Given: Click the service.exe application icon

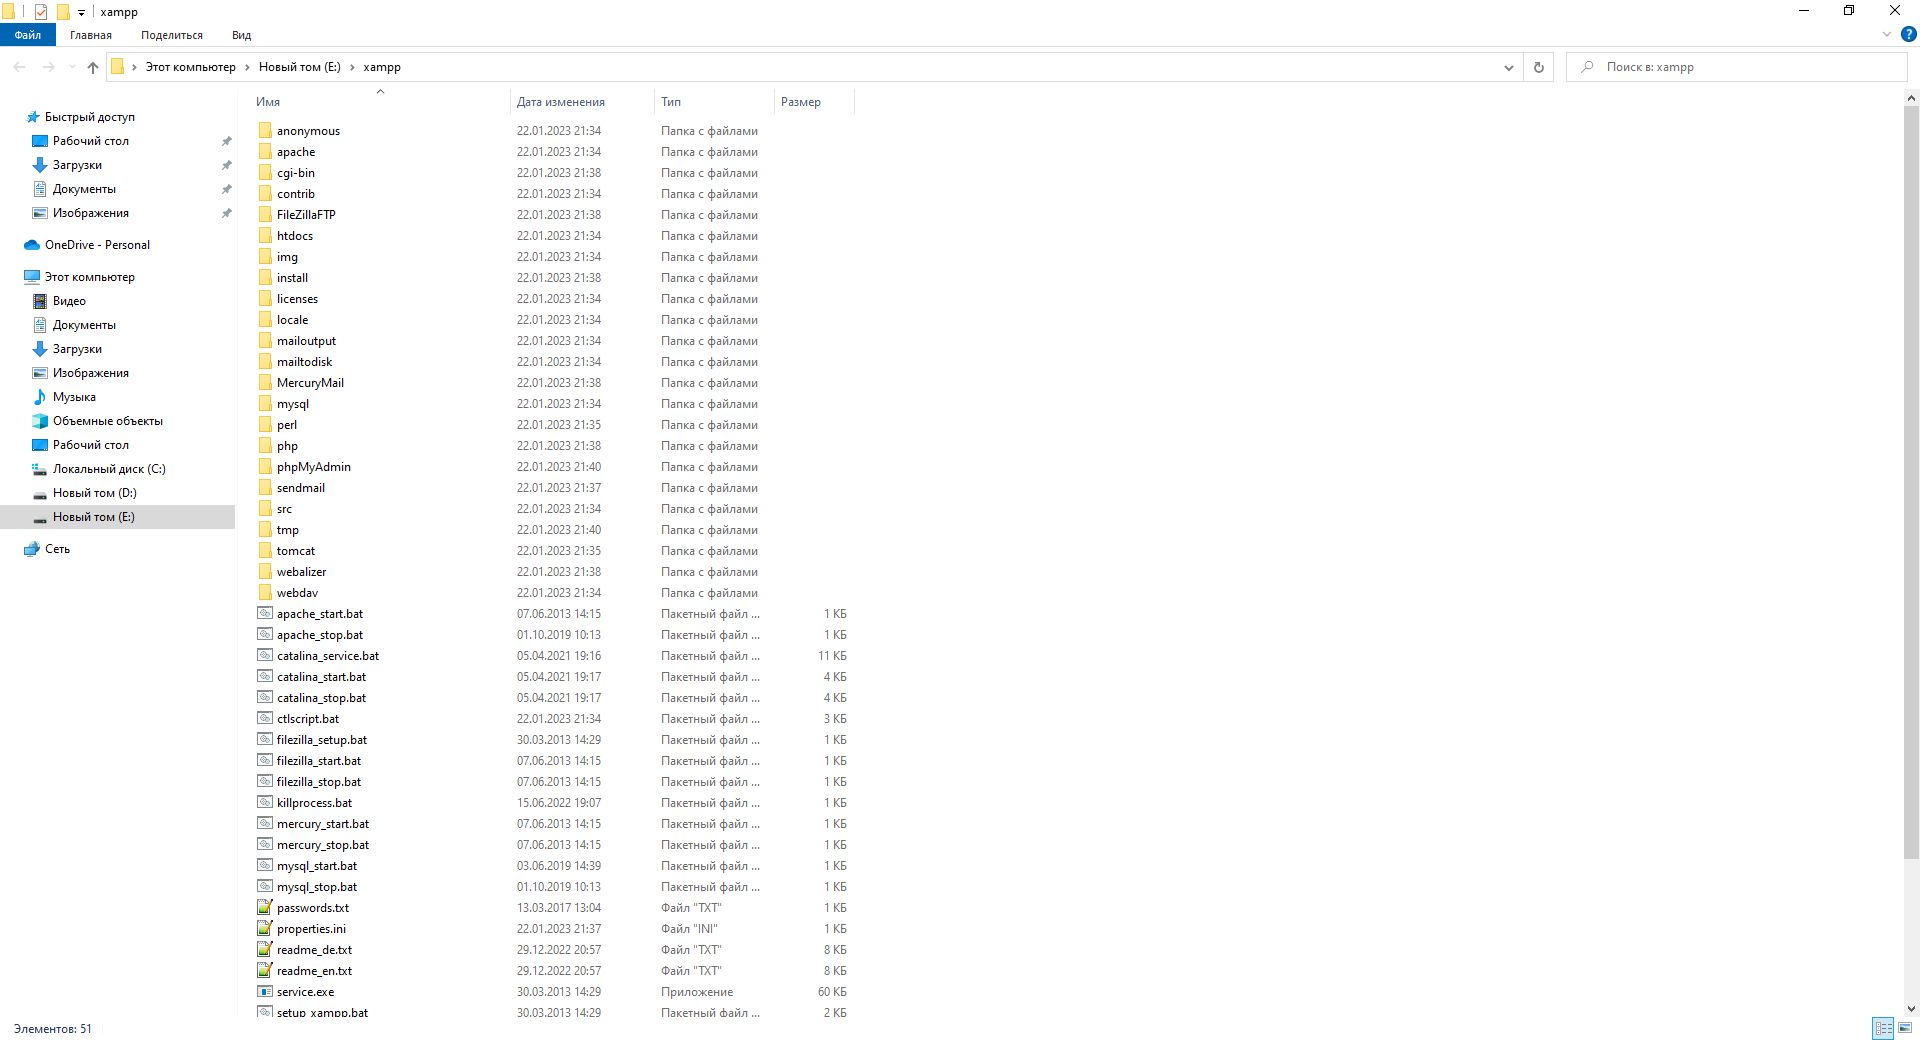Looking at the screenshot, I should 265,992.
